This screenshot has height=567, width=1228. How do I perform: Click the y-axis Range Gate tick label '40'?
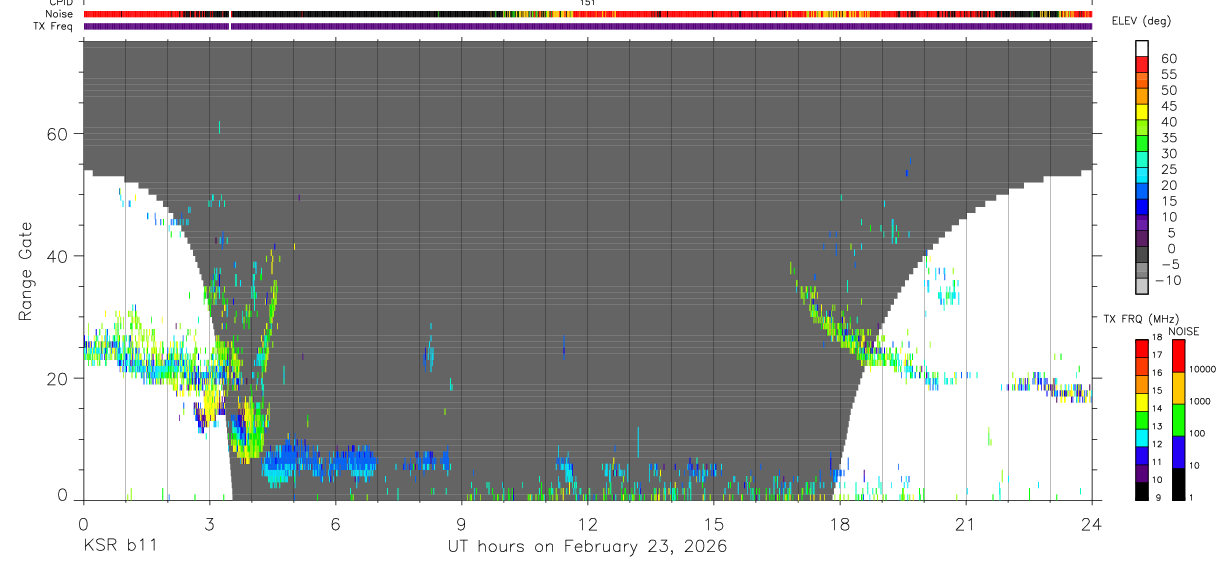click(59, 256)
